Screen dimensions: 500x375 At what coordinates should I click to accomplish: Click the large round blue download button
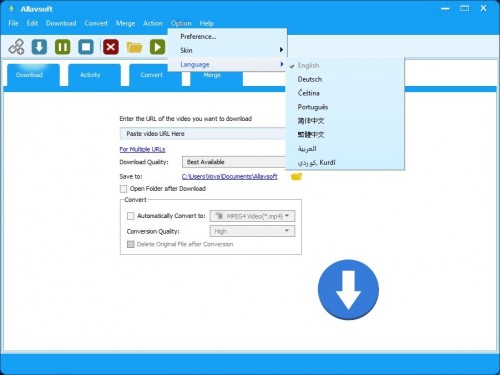(348, 290)
